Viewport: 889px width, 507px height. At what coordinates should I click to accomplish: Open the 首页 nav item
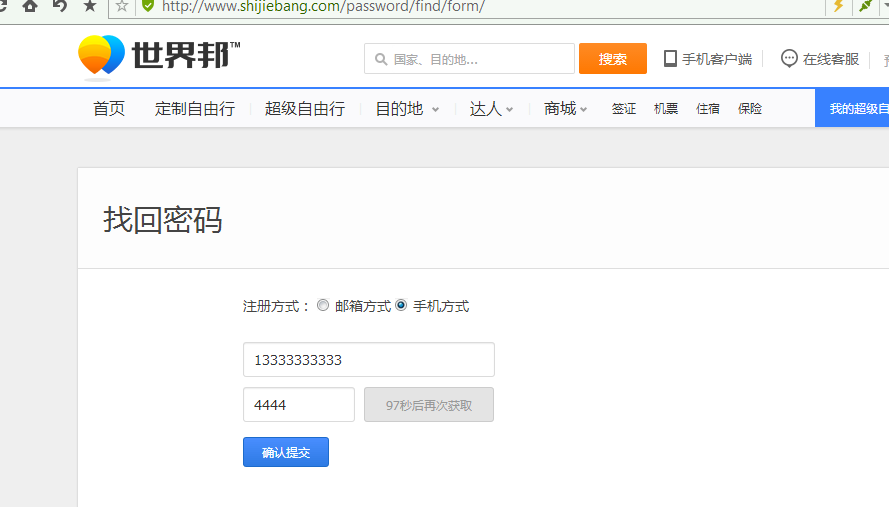pyautogui.click(x=109, y=108)
